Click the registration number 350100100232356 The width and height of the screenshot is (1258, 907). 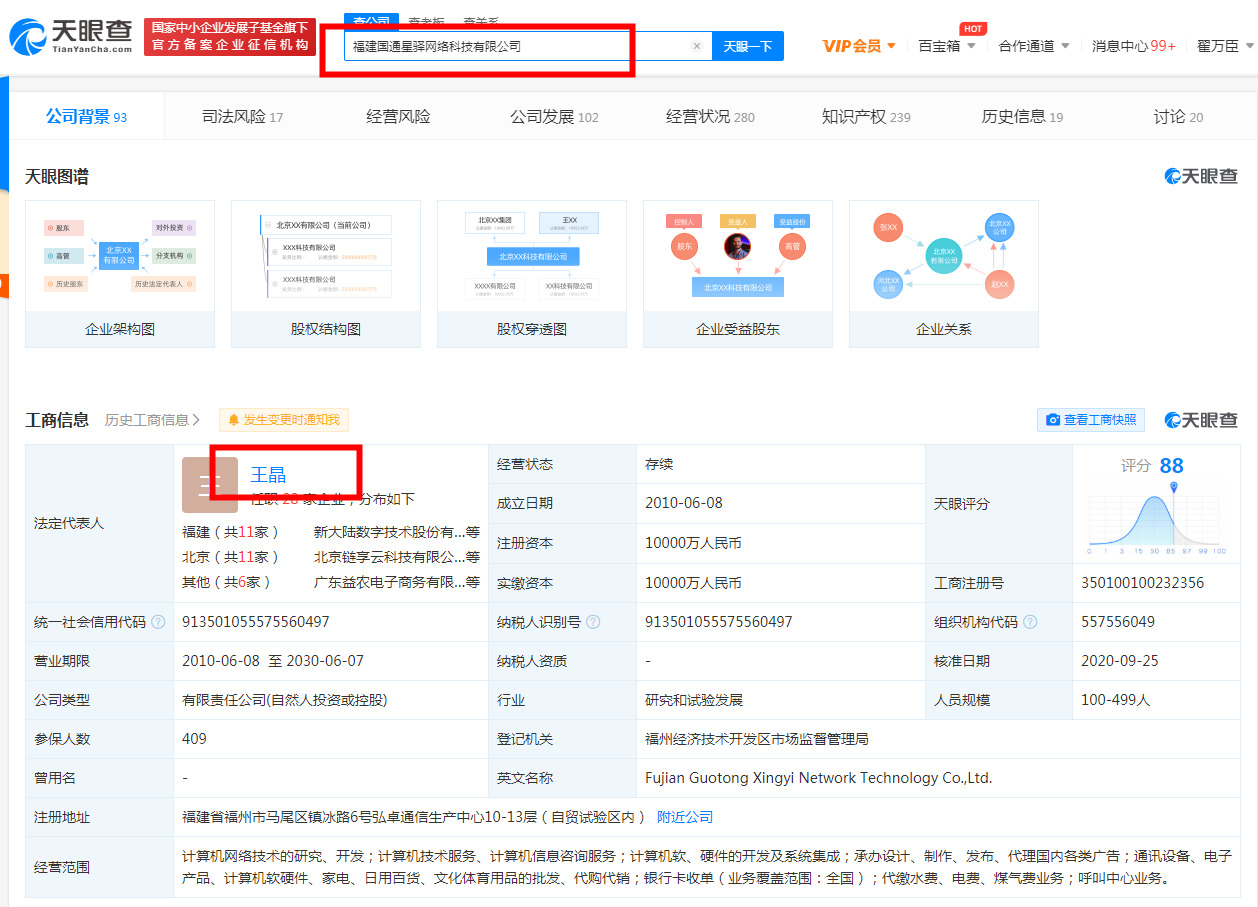(1143, 583)
